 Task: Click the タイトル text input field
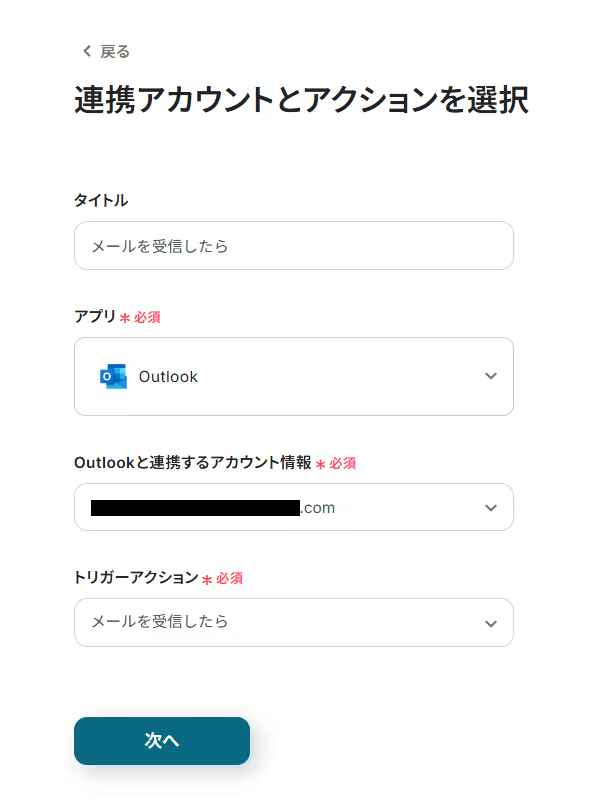(293, 246)
